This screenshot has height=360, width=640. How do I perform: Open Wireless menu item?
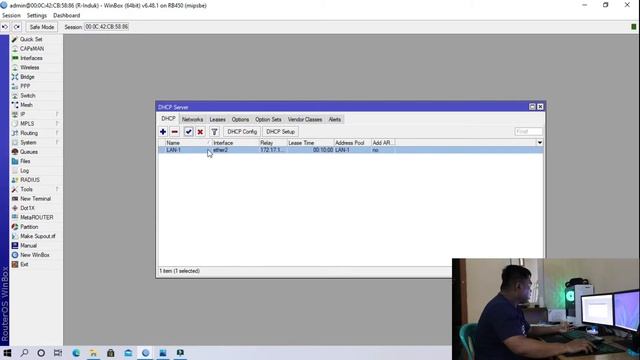pyautogui.click(x=29, y=67)
